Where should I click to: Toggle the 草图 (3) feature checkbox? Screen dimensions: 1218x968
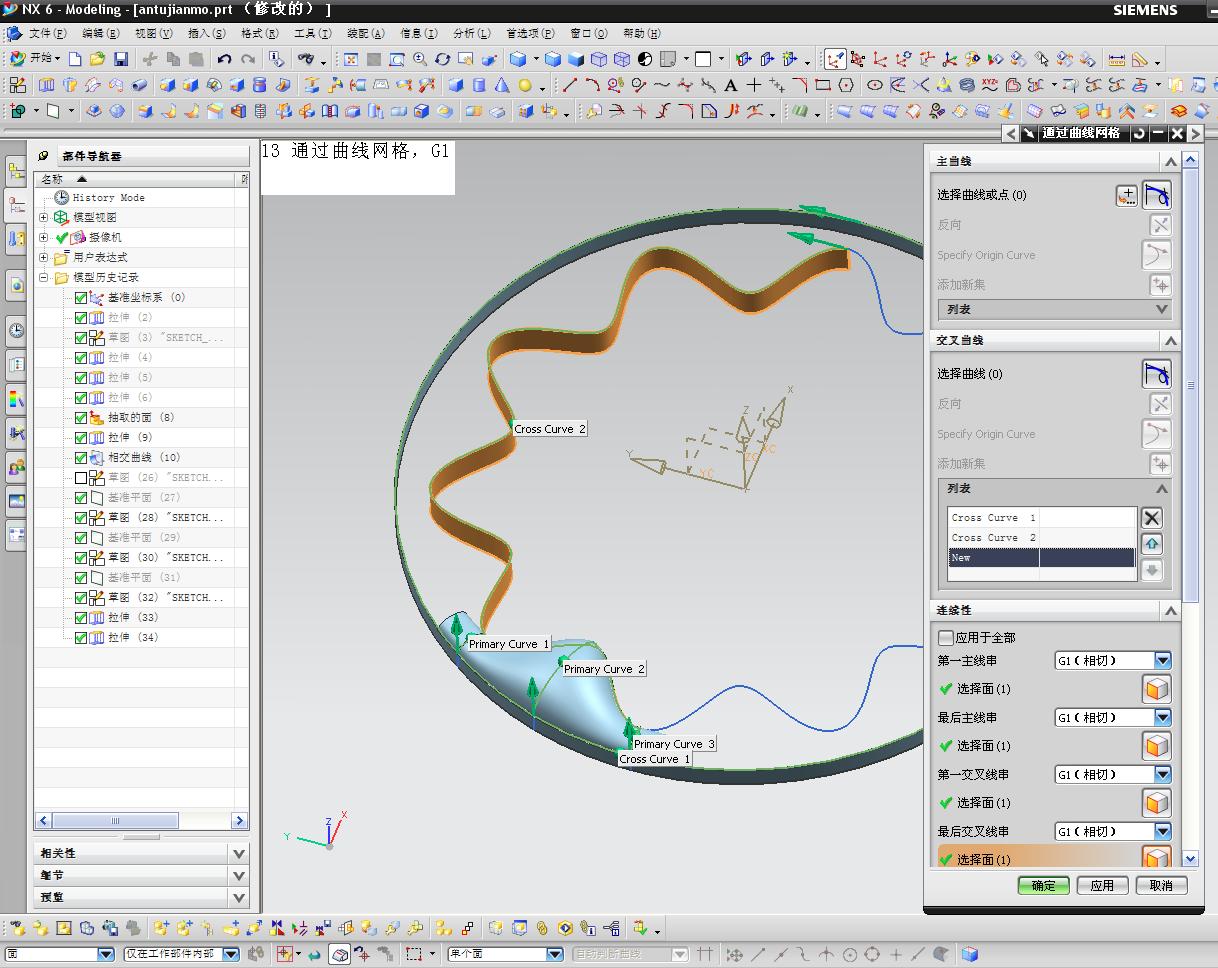pos(81,337)
